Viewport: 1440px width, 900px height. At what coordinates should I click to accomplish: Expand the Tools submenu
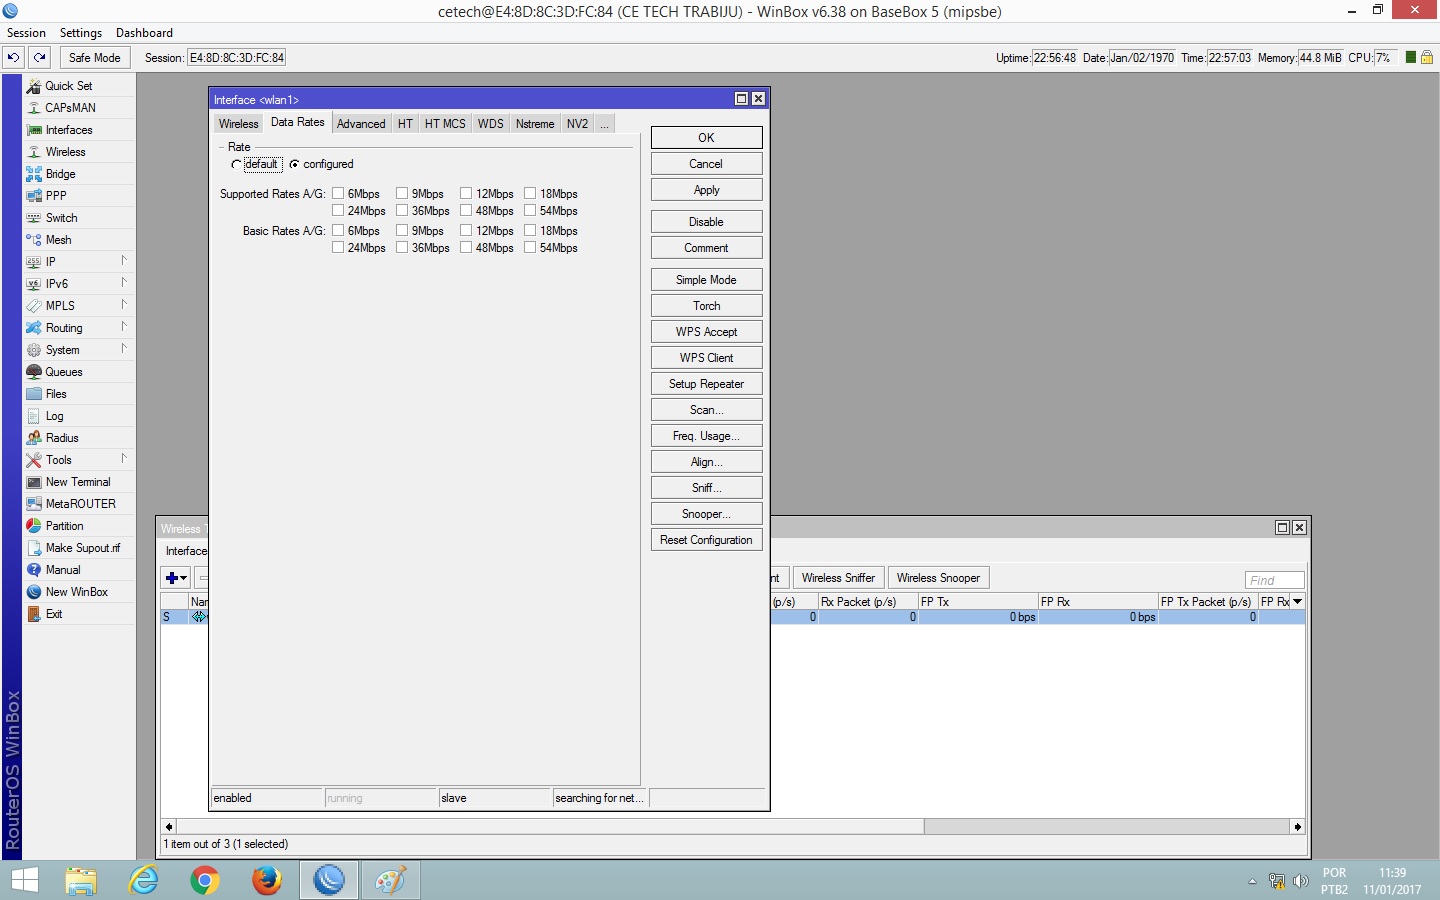pyautogui.click(x=124, y=459)
